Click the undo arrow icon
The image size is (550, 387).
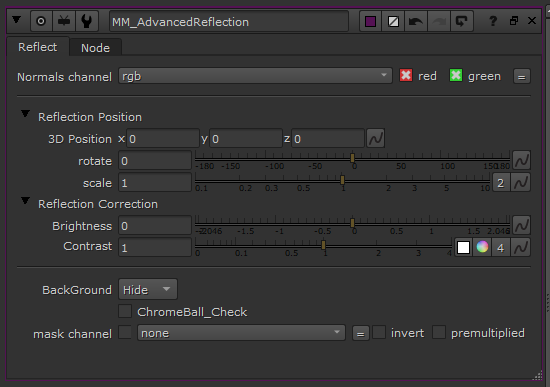tap(416, 22)
